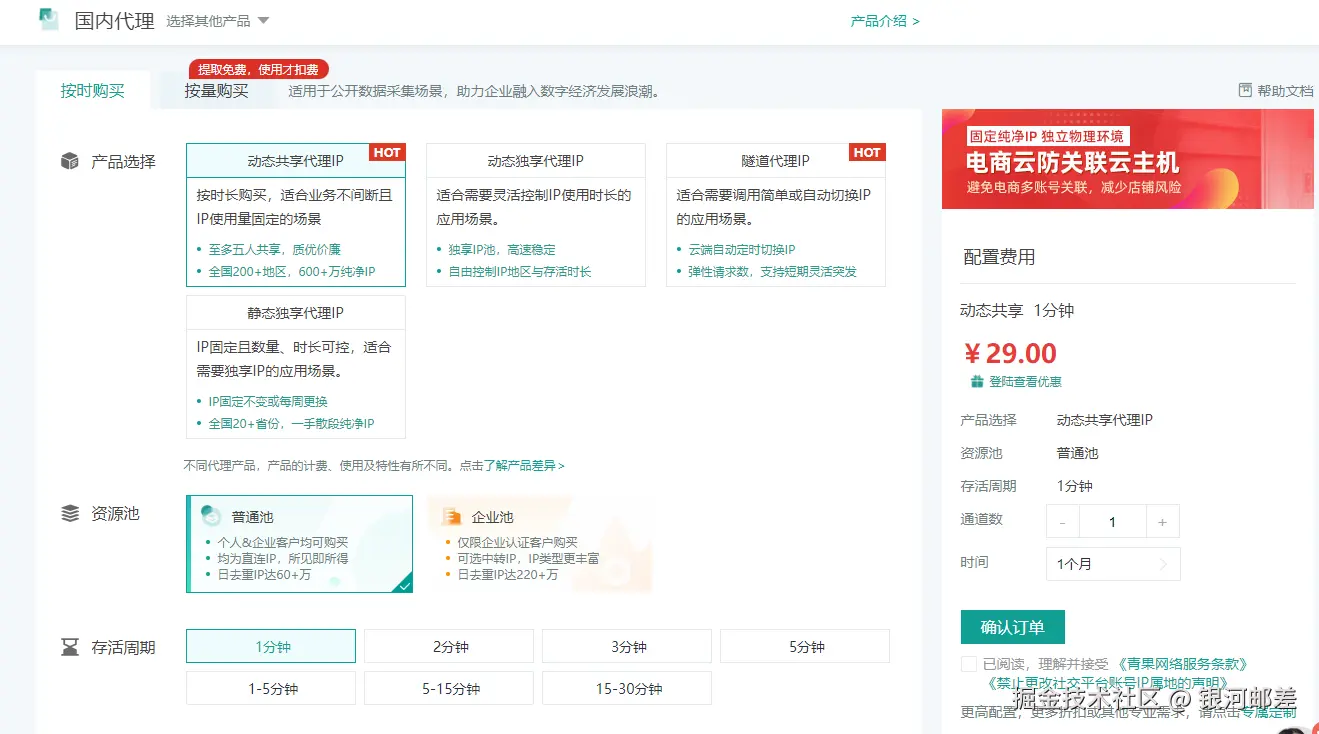This screenshot has height=734, width=1319.
Task: Click the 提取免费，使用才扣费 badge
Action: point(258,69)
